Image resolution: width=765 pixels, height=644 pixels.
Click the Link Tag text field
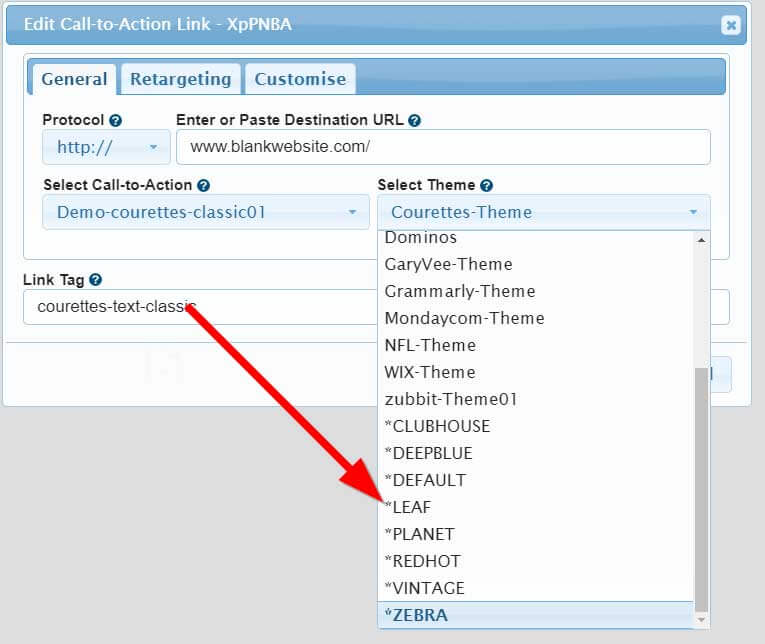tap(200, 307)
